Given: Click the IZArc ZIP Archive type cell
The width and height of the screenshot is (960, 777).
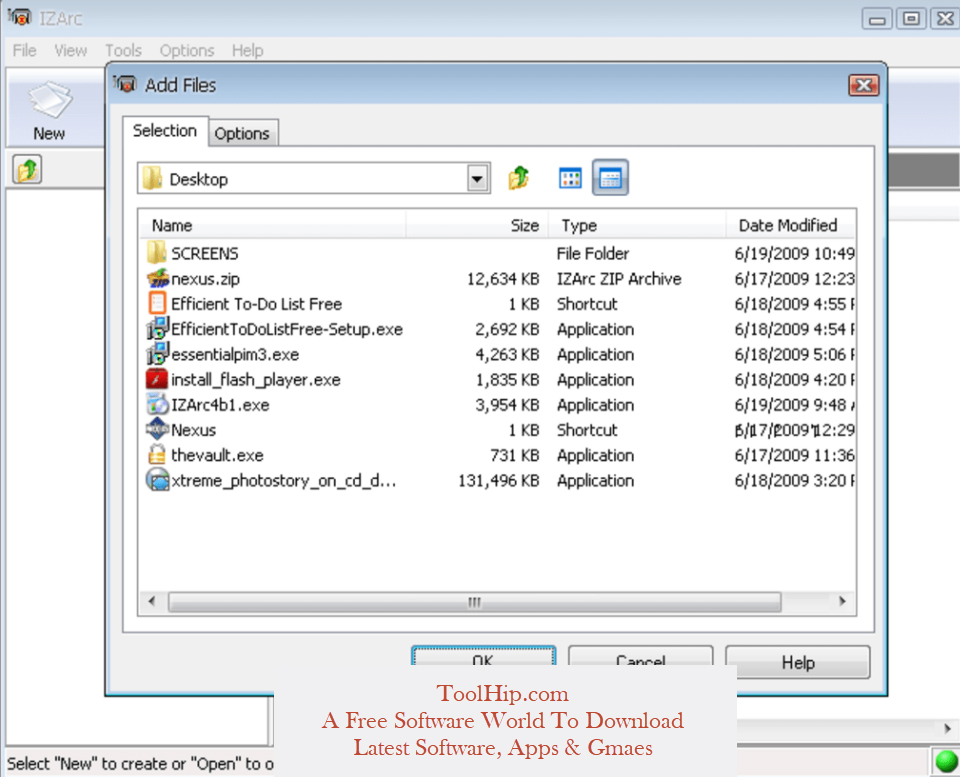Looking at the screenshot, I should click(619, 279).
